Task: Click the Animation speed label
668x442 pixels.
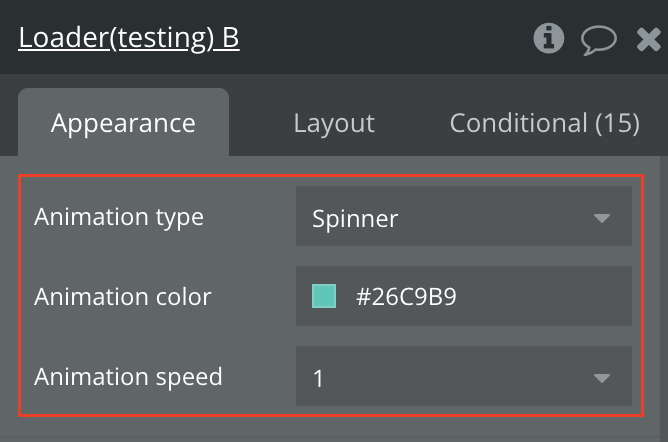Action: pos(128,377)
